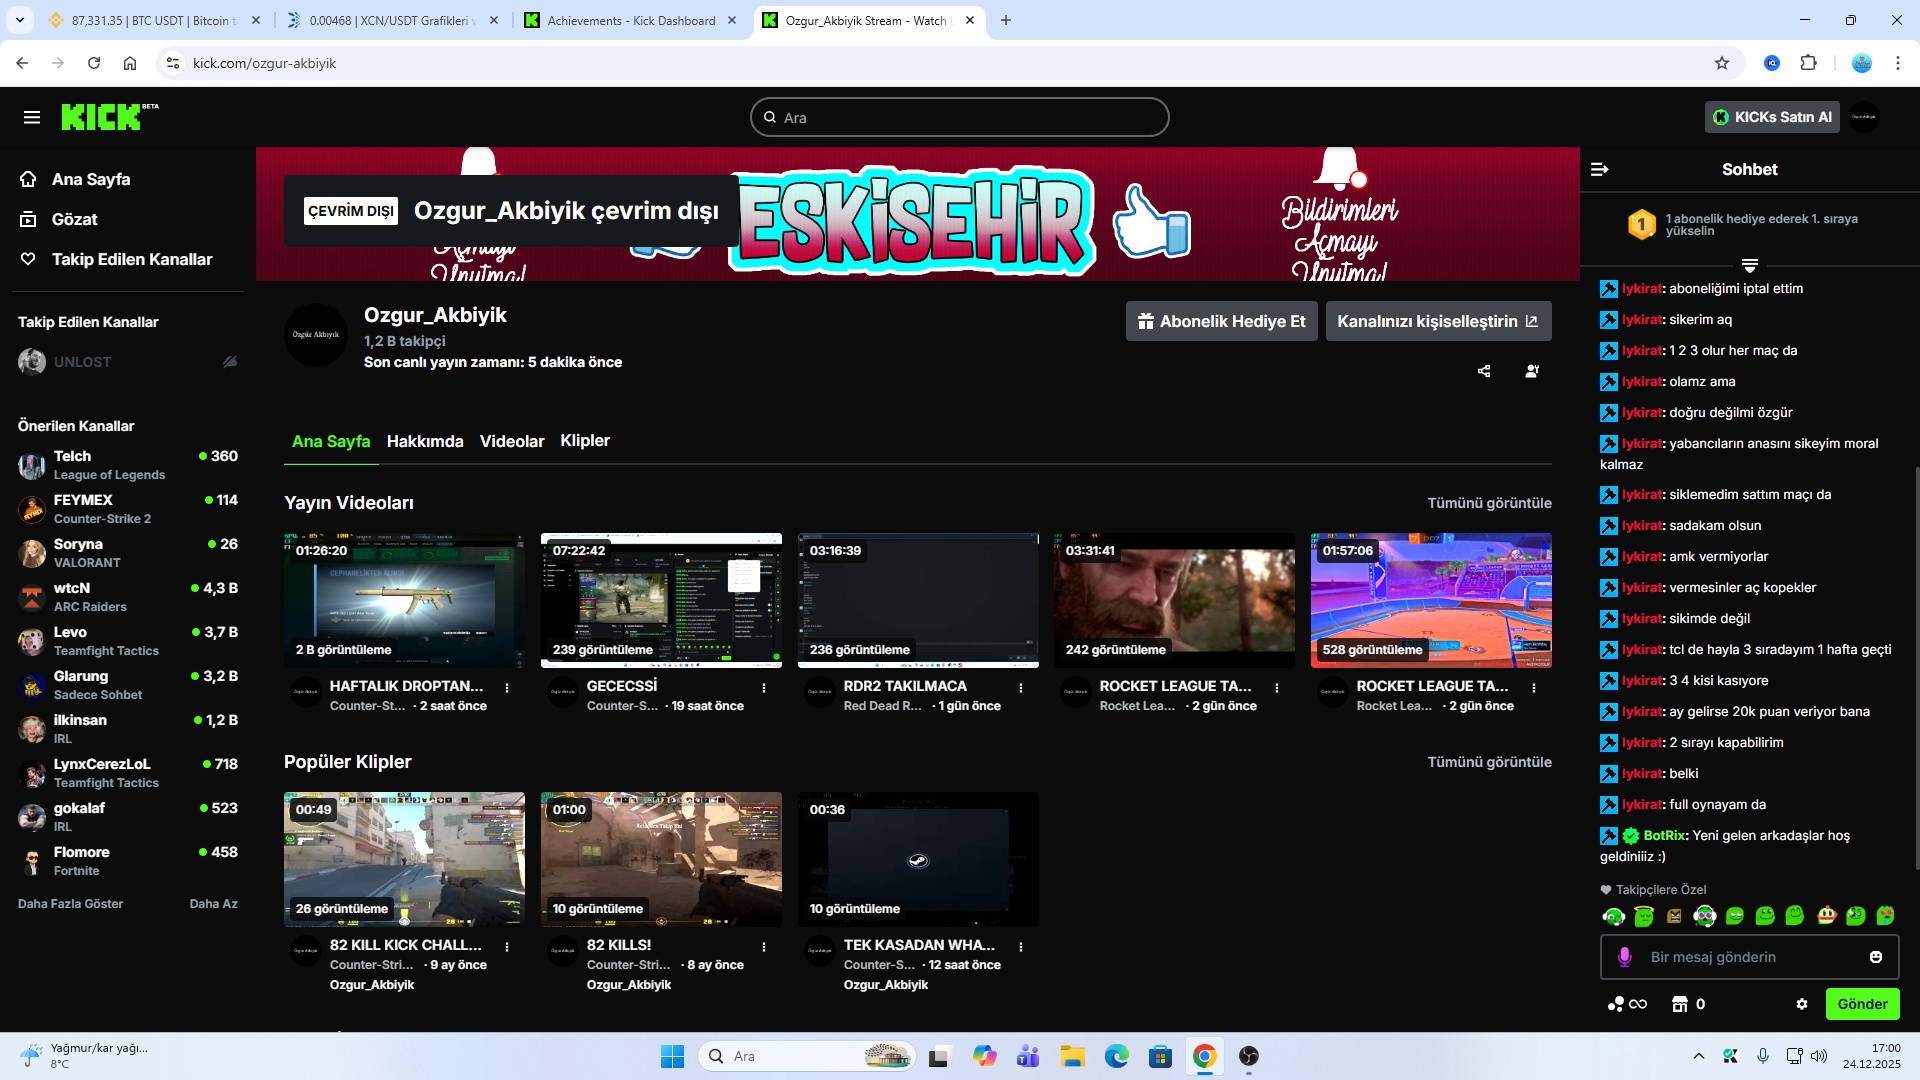
Task: Switch to the BTC USDT browser tab
Action: (154, 20)
